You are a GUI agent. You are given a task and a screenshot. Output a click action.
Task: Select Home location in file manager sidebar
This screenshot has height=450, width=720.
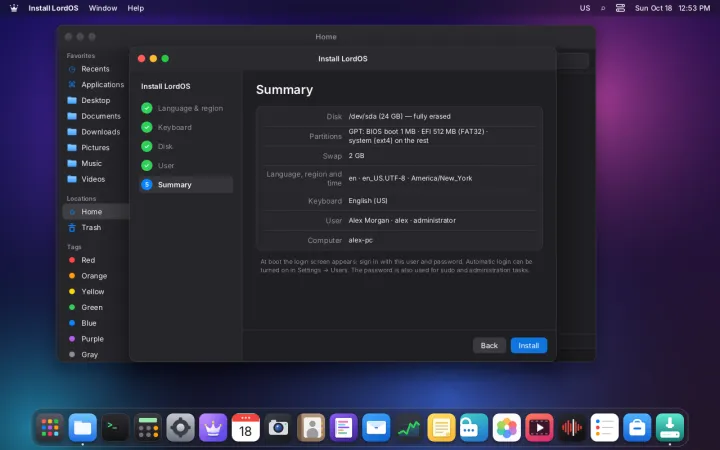95,212
